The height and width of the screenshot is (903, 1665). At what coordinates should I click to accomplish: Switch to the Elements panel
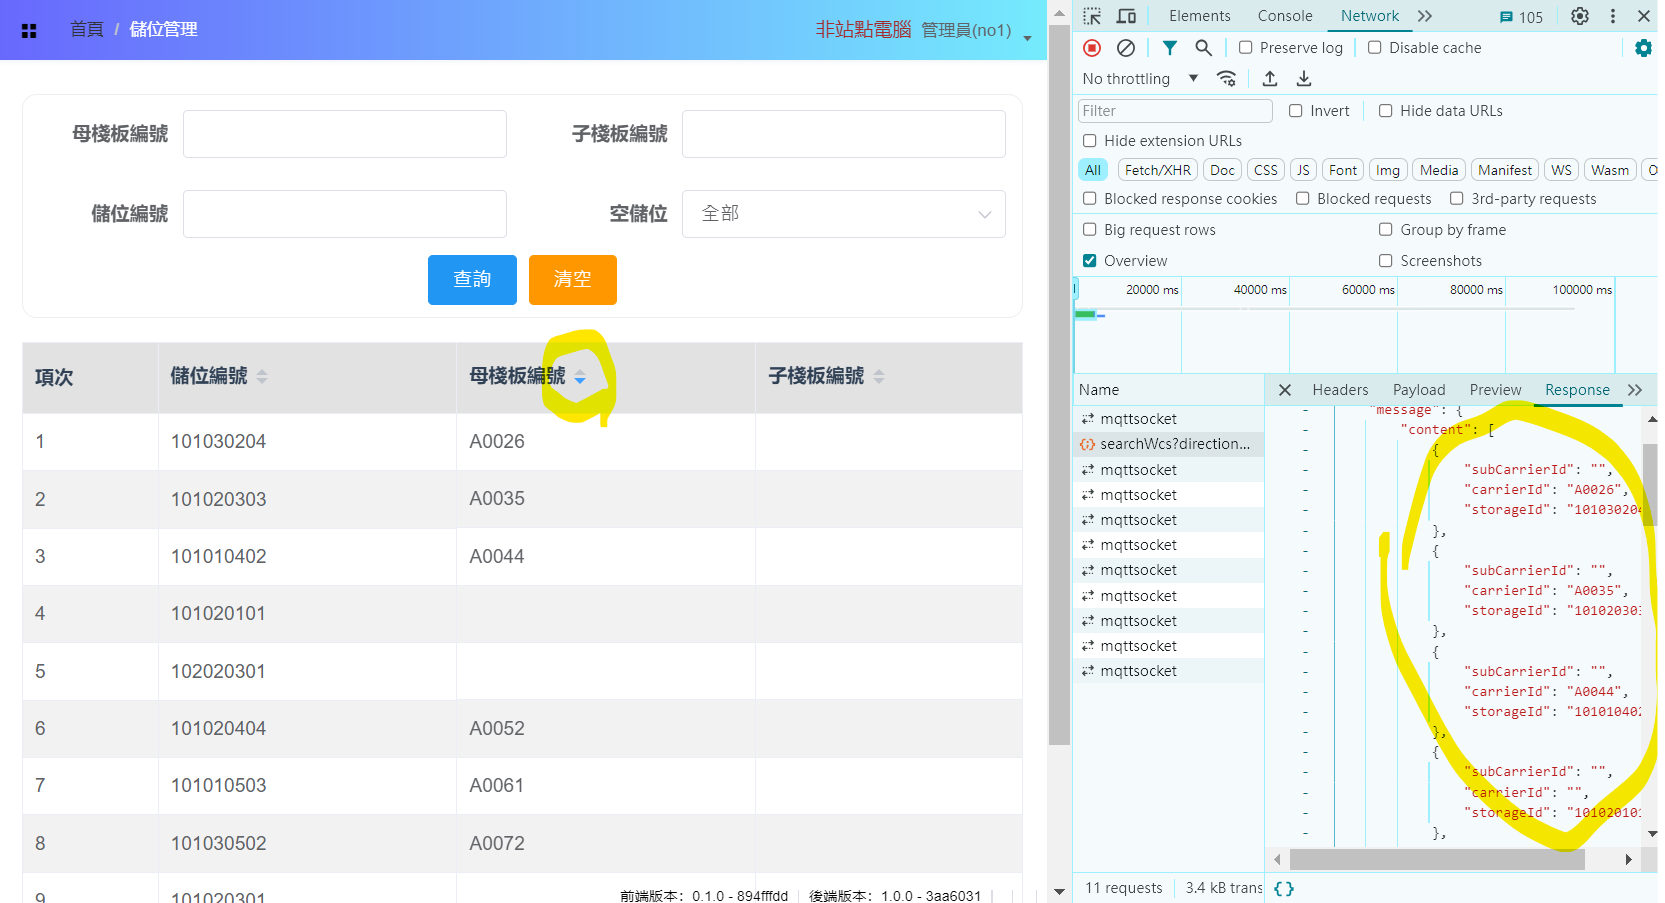pos(1200,16)
